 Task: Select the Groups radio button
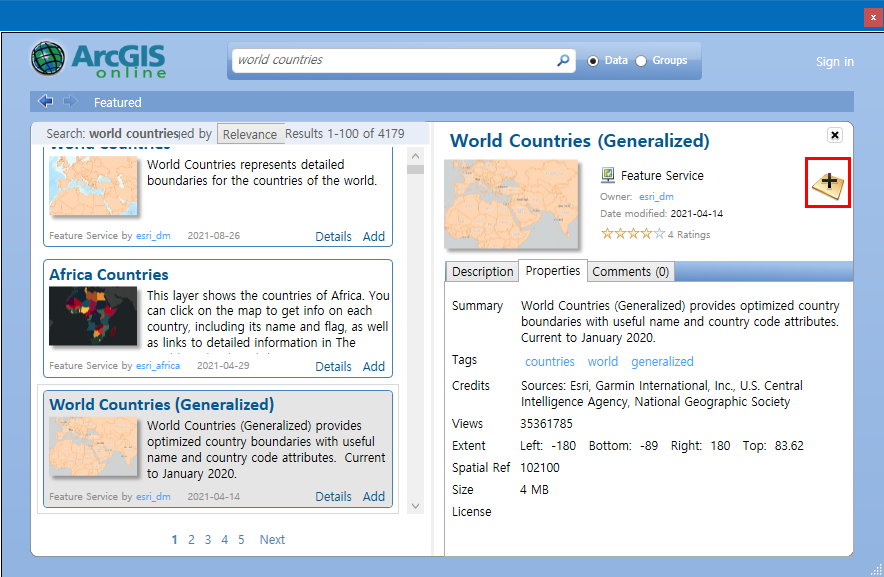pos(641,61)
